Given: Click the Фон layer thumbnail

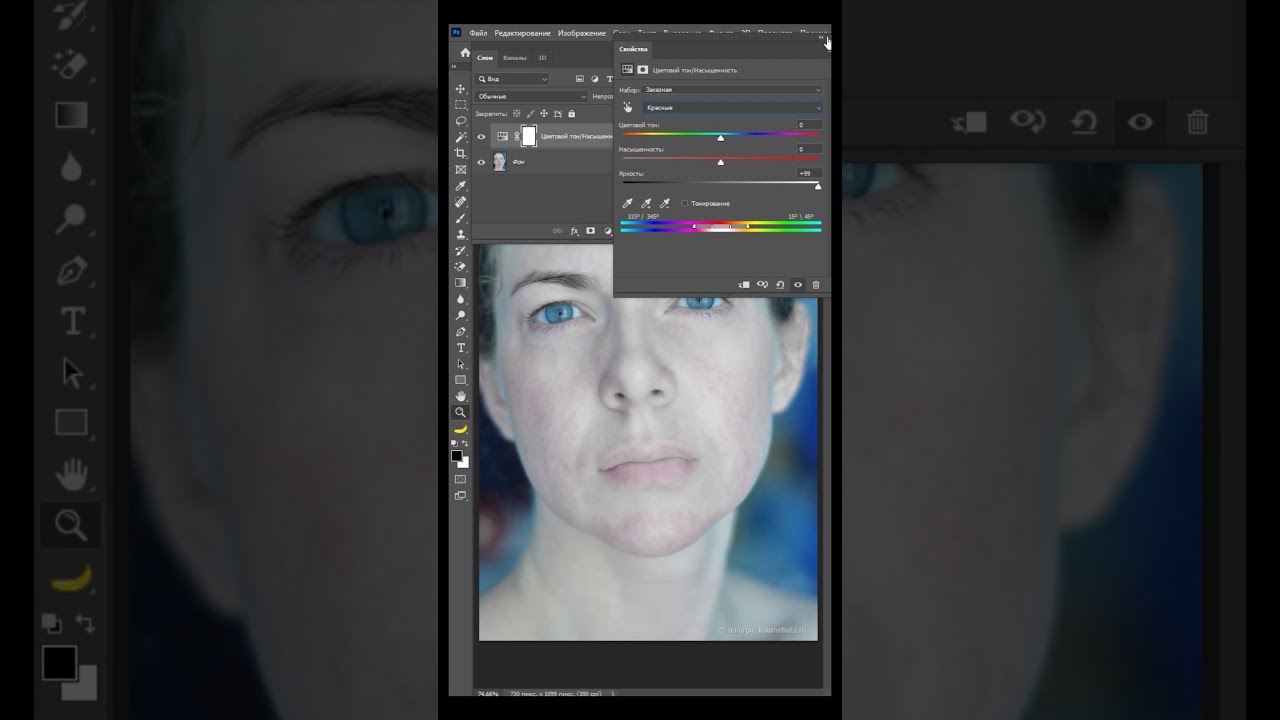Looking at the screenshot, I should [498, 162].
